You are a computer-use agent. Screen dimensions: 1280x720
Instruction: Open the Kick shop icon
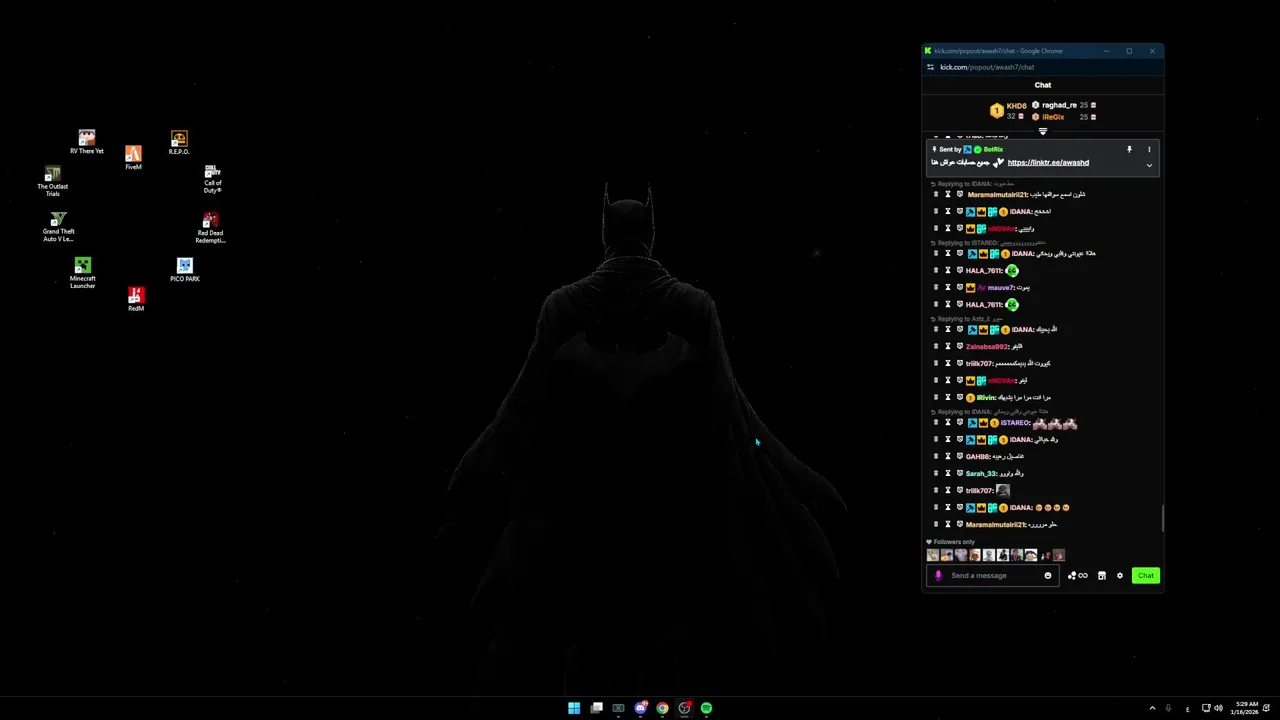point(1102,576)
